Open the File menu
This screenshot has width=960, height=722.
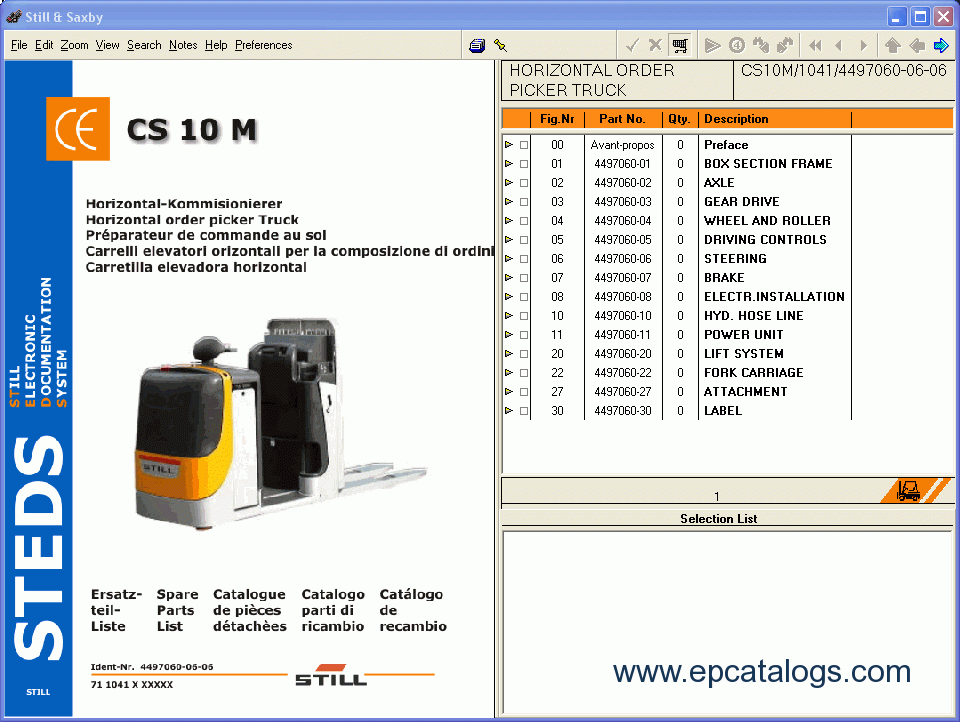point(19,45)
